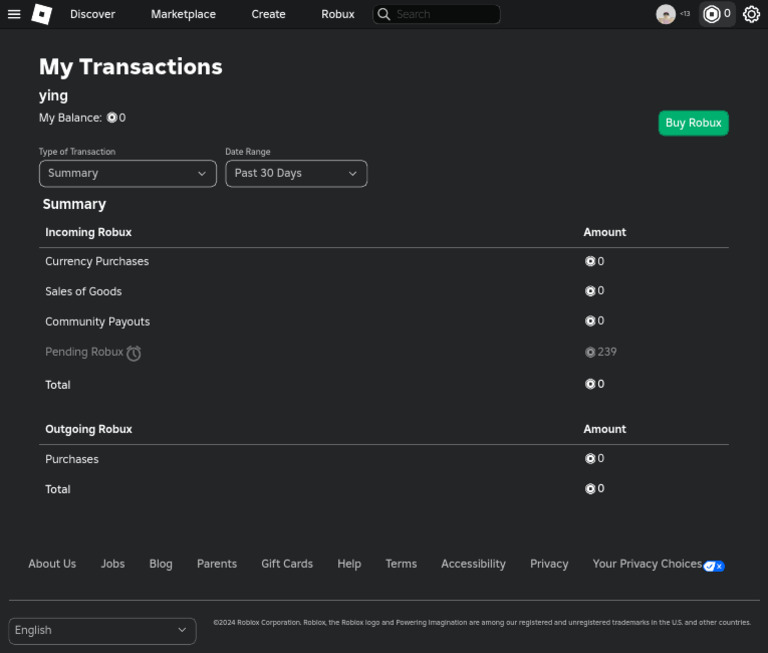Click Robux icon next to My Balance
This screenshot has height=653, width=768.
coord(112,118)
